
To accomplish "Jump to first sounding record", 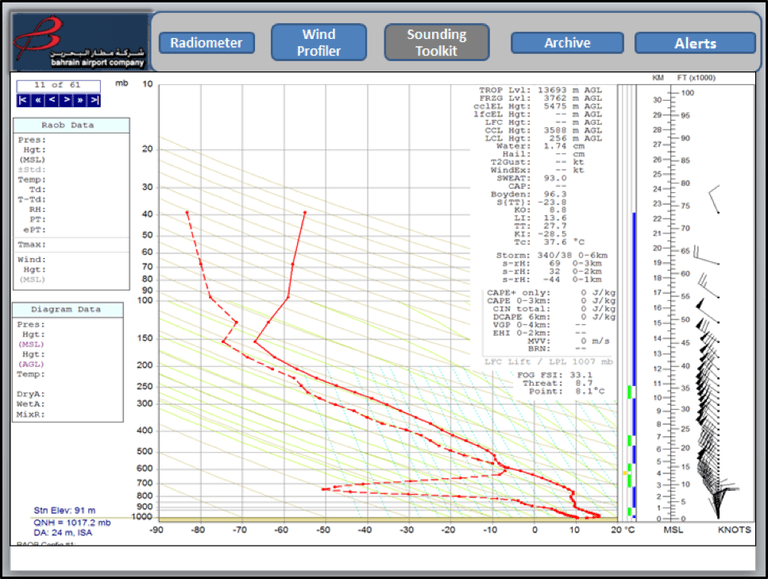I will point(23,100).
